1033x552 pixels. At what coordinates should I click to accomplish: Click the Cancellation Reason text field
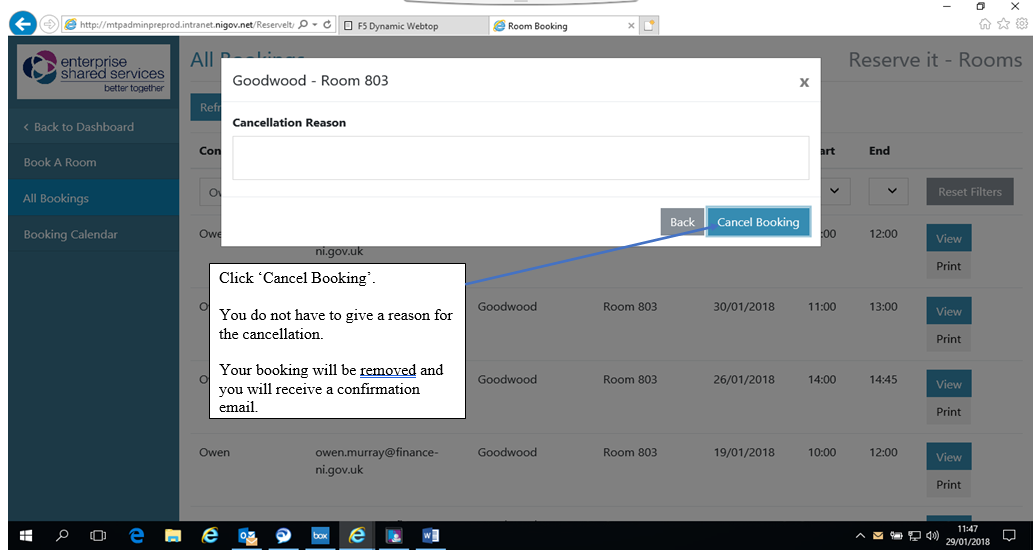(520, 158)
